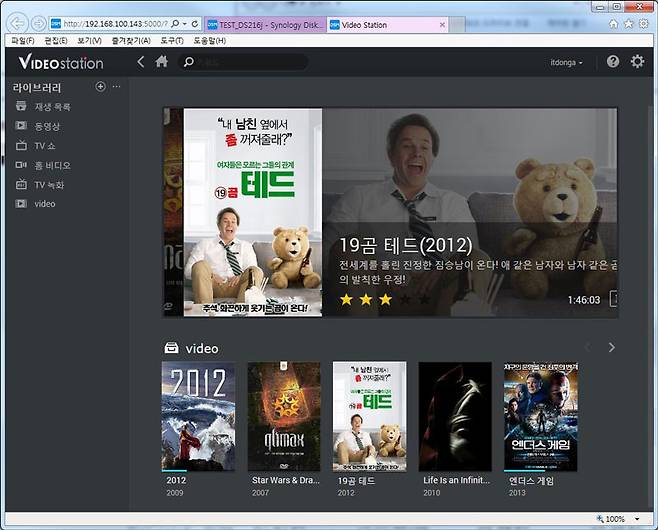
Task: Click the TV 녹화 recording icon
Action: (21, 184)
